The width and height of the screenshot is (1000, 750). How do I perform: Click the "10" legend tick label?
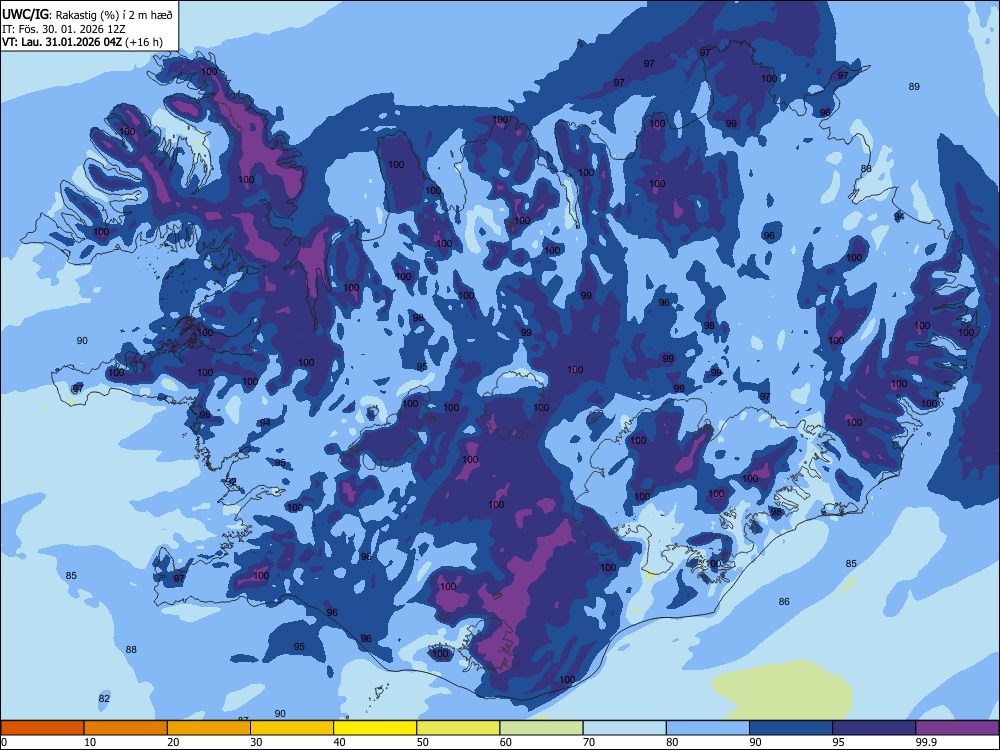click(x=90, y=742)
